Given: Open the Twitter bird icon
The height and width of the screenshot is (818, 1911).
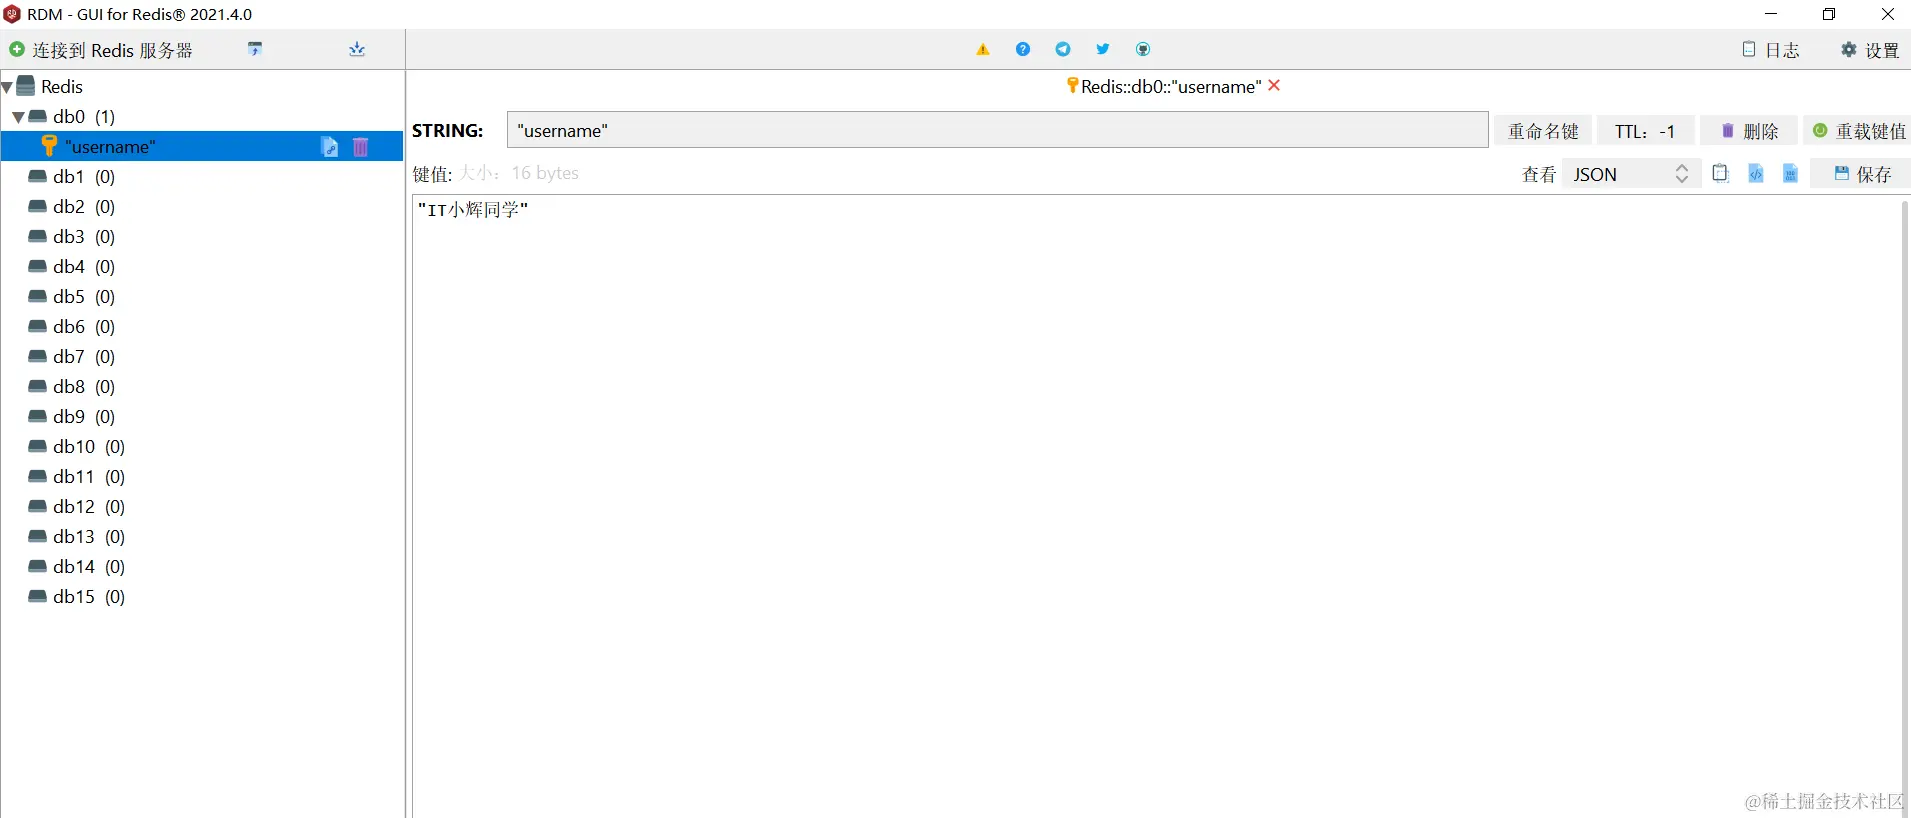Looking at the screenshot, I should [1103, 49].
